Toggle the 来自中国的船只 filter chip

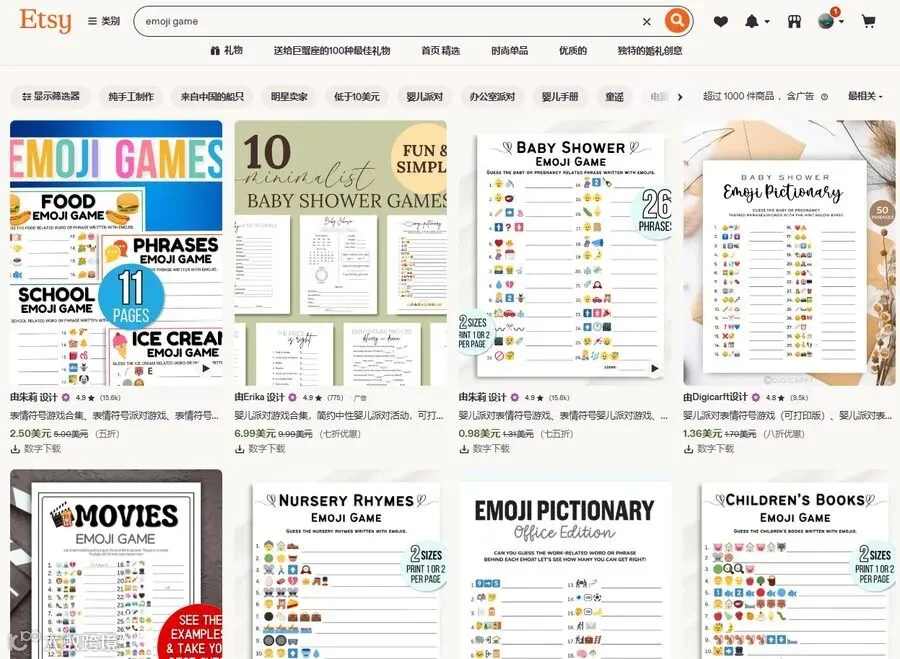pos(212,96)
